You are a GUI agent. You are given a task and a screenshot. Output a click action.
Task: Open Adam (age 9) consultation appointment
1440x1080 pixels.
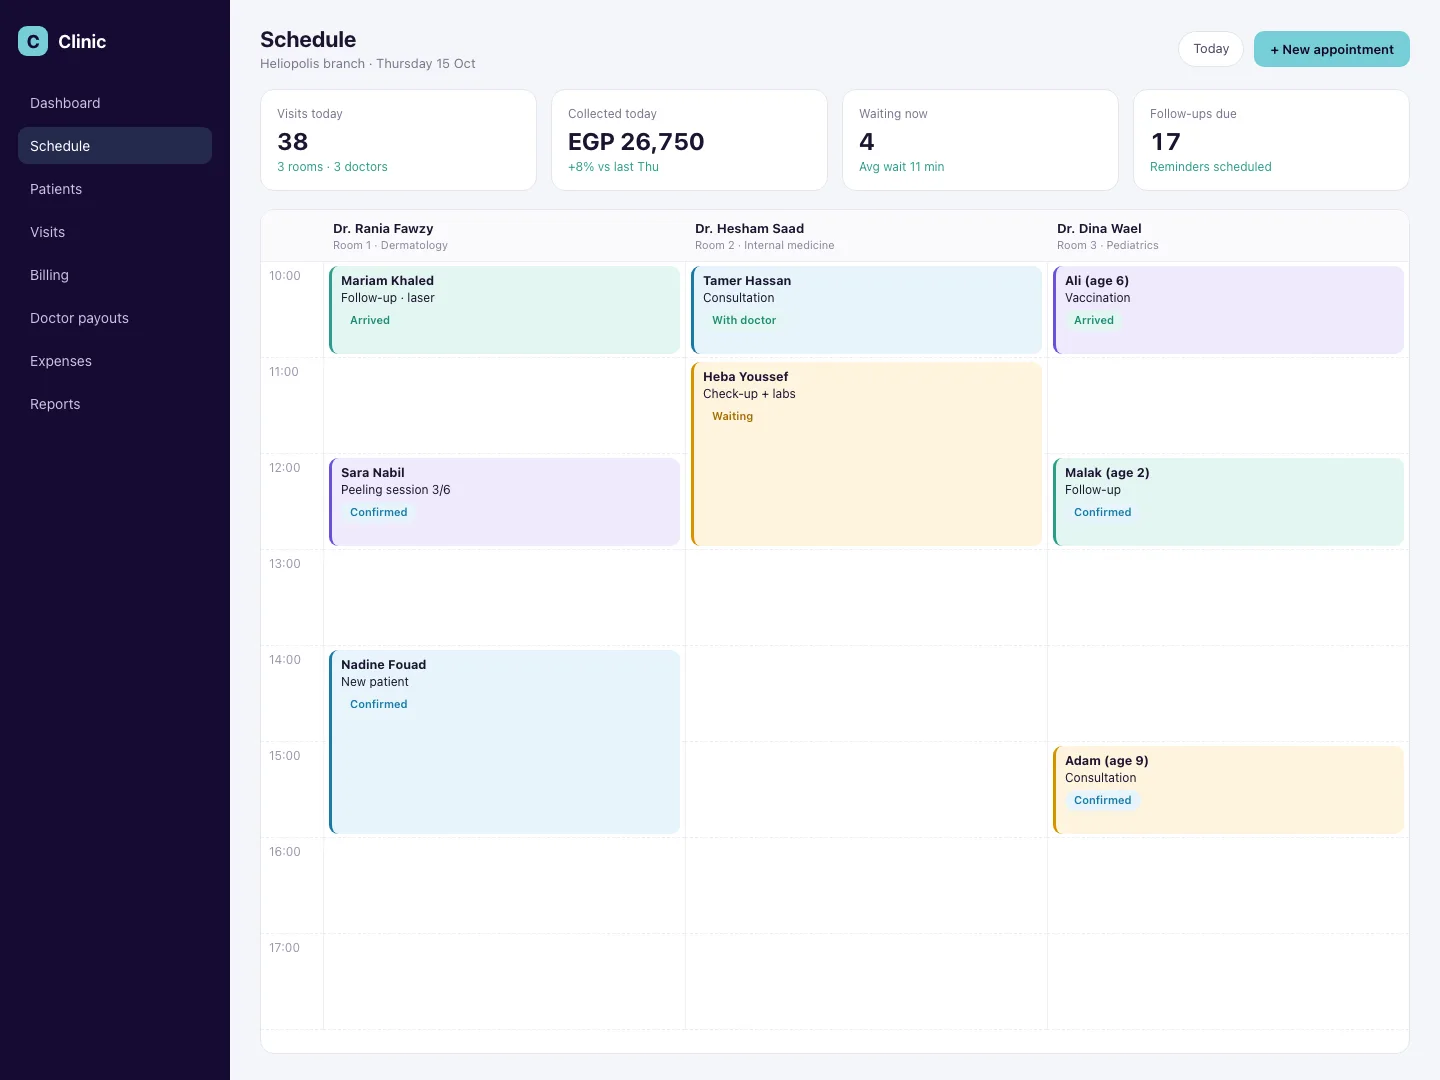pyautogui.click(x=1228, y=790)
